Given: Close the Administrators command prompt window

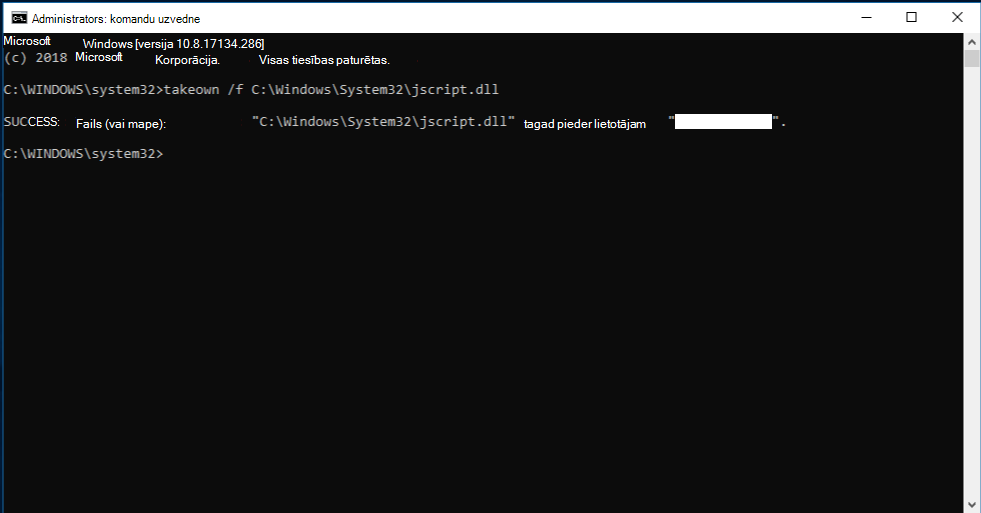Looking at the screenshot, I should (x=957, y=18).
